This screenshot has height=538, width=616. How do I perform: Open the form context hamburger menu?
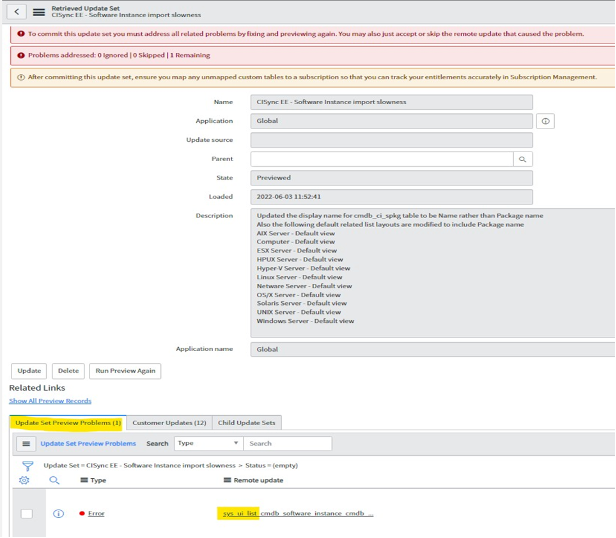point(38,12)
